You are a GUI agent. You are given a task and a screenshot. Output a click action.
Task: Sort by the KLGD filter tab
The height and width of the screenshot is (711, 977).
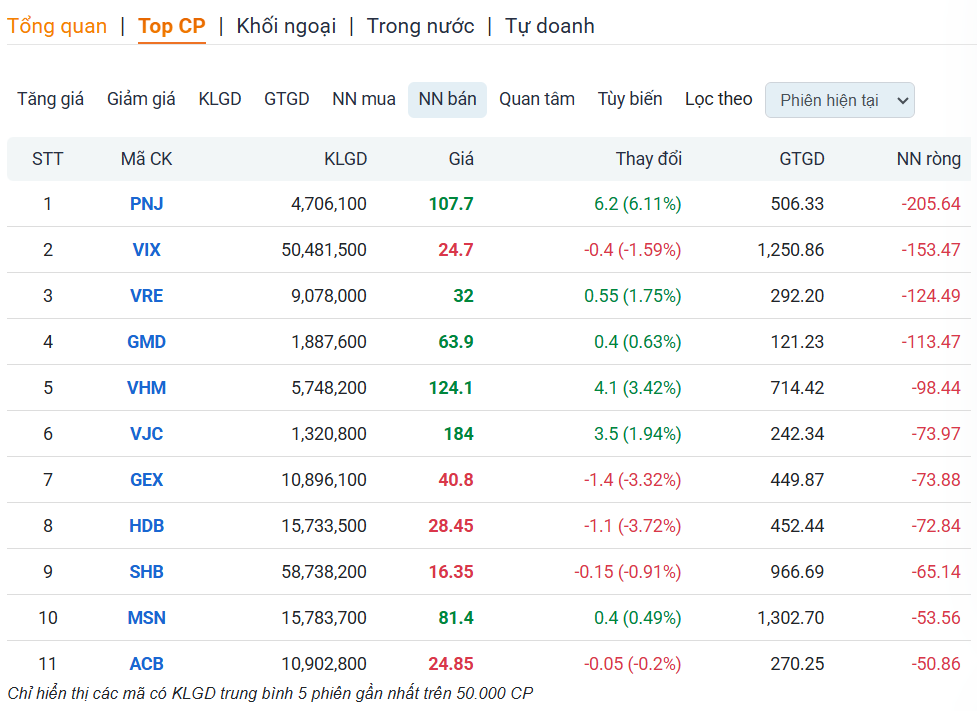tap(220, 99)
